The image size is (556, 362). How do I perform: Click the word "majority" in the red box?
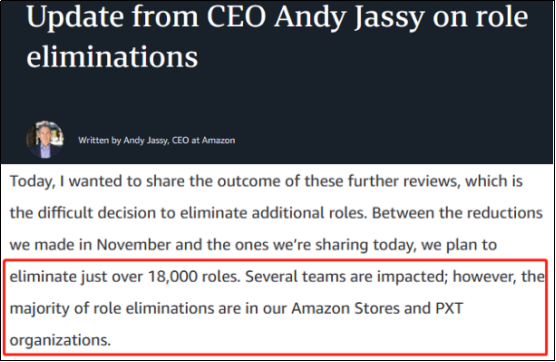click(39, 309)
